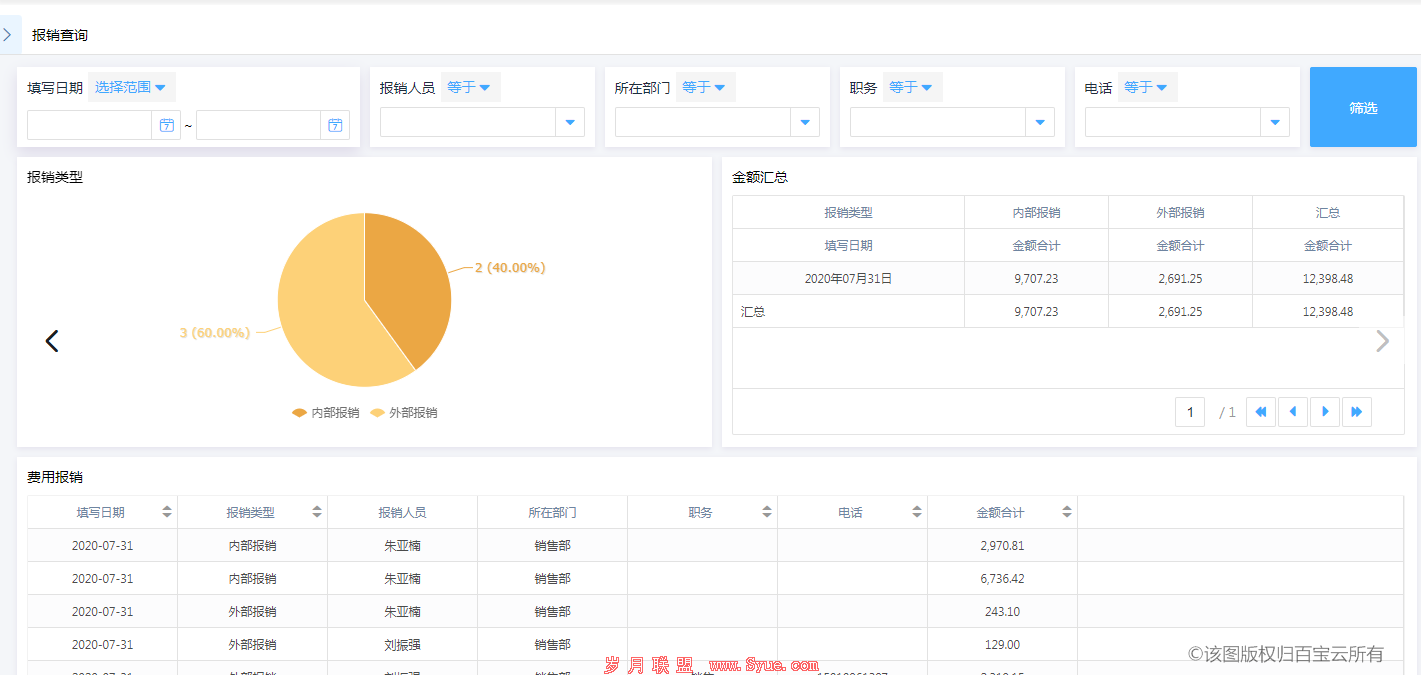Click the page number input box

pyautogui.click(x=1190, y=412)
